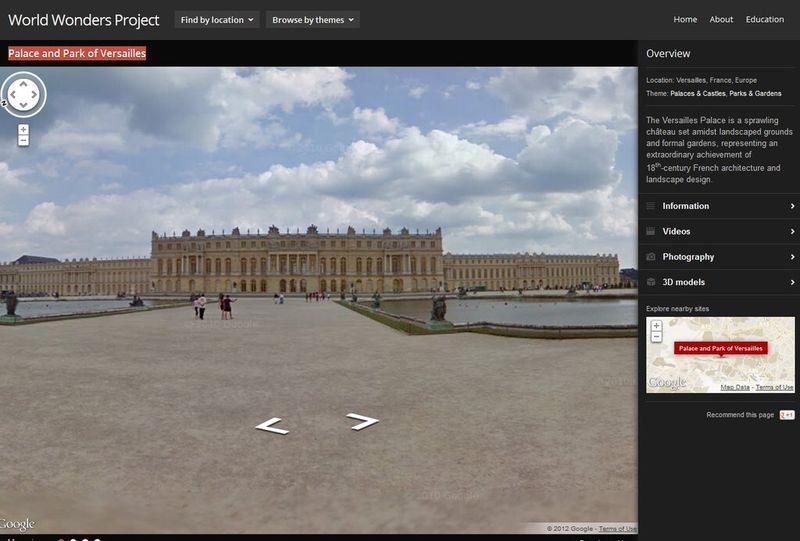This screenshot has height=541, width=800.
Task: Pan the street view right
Action: (x=34, y=94)
